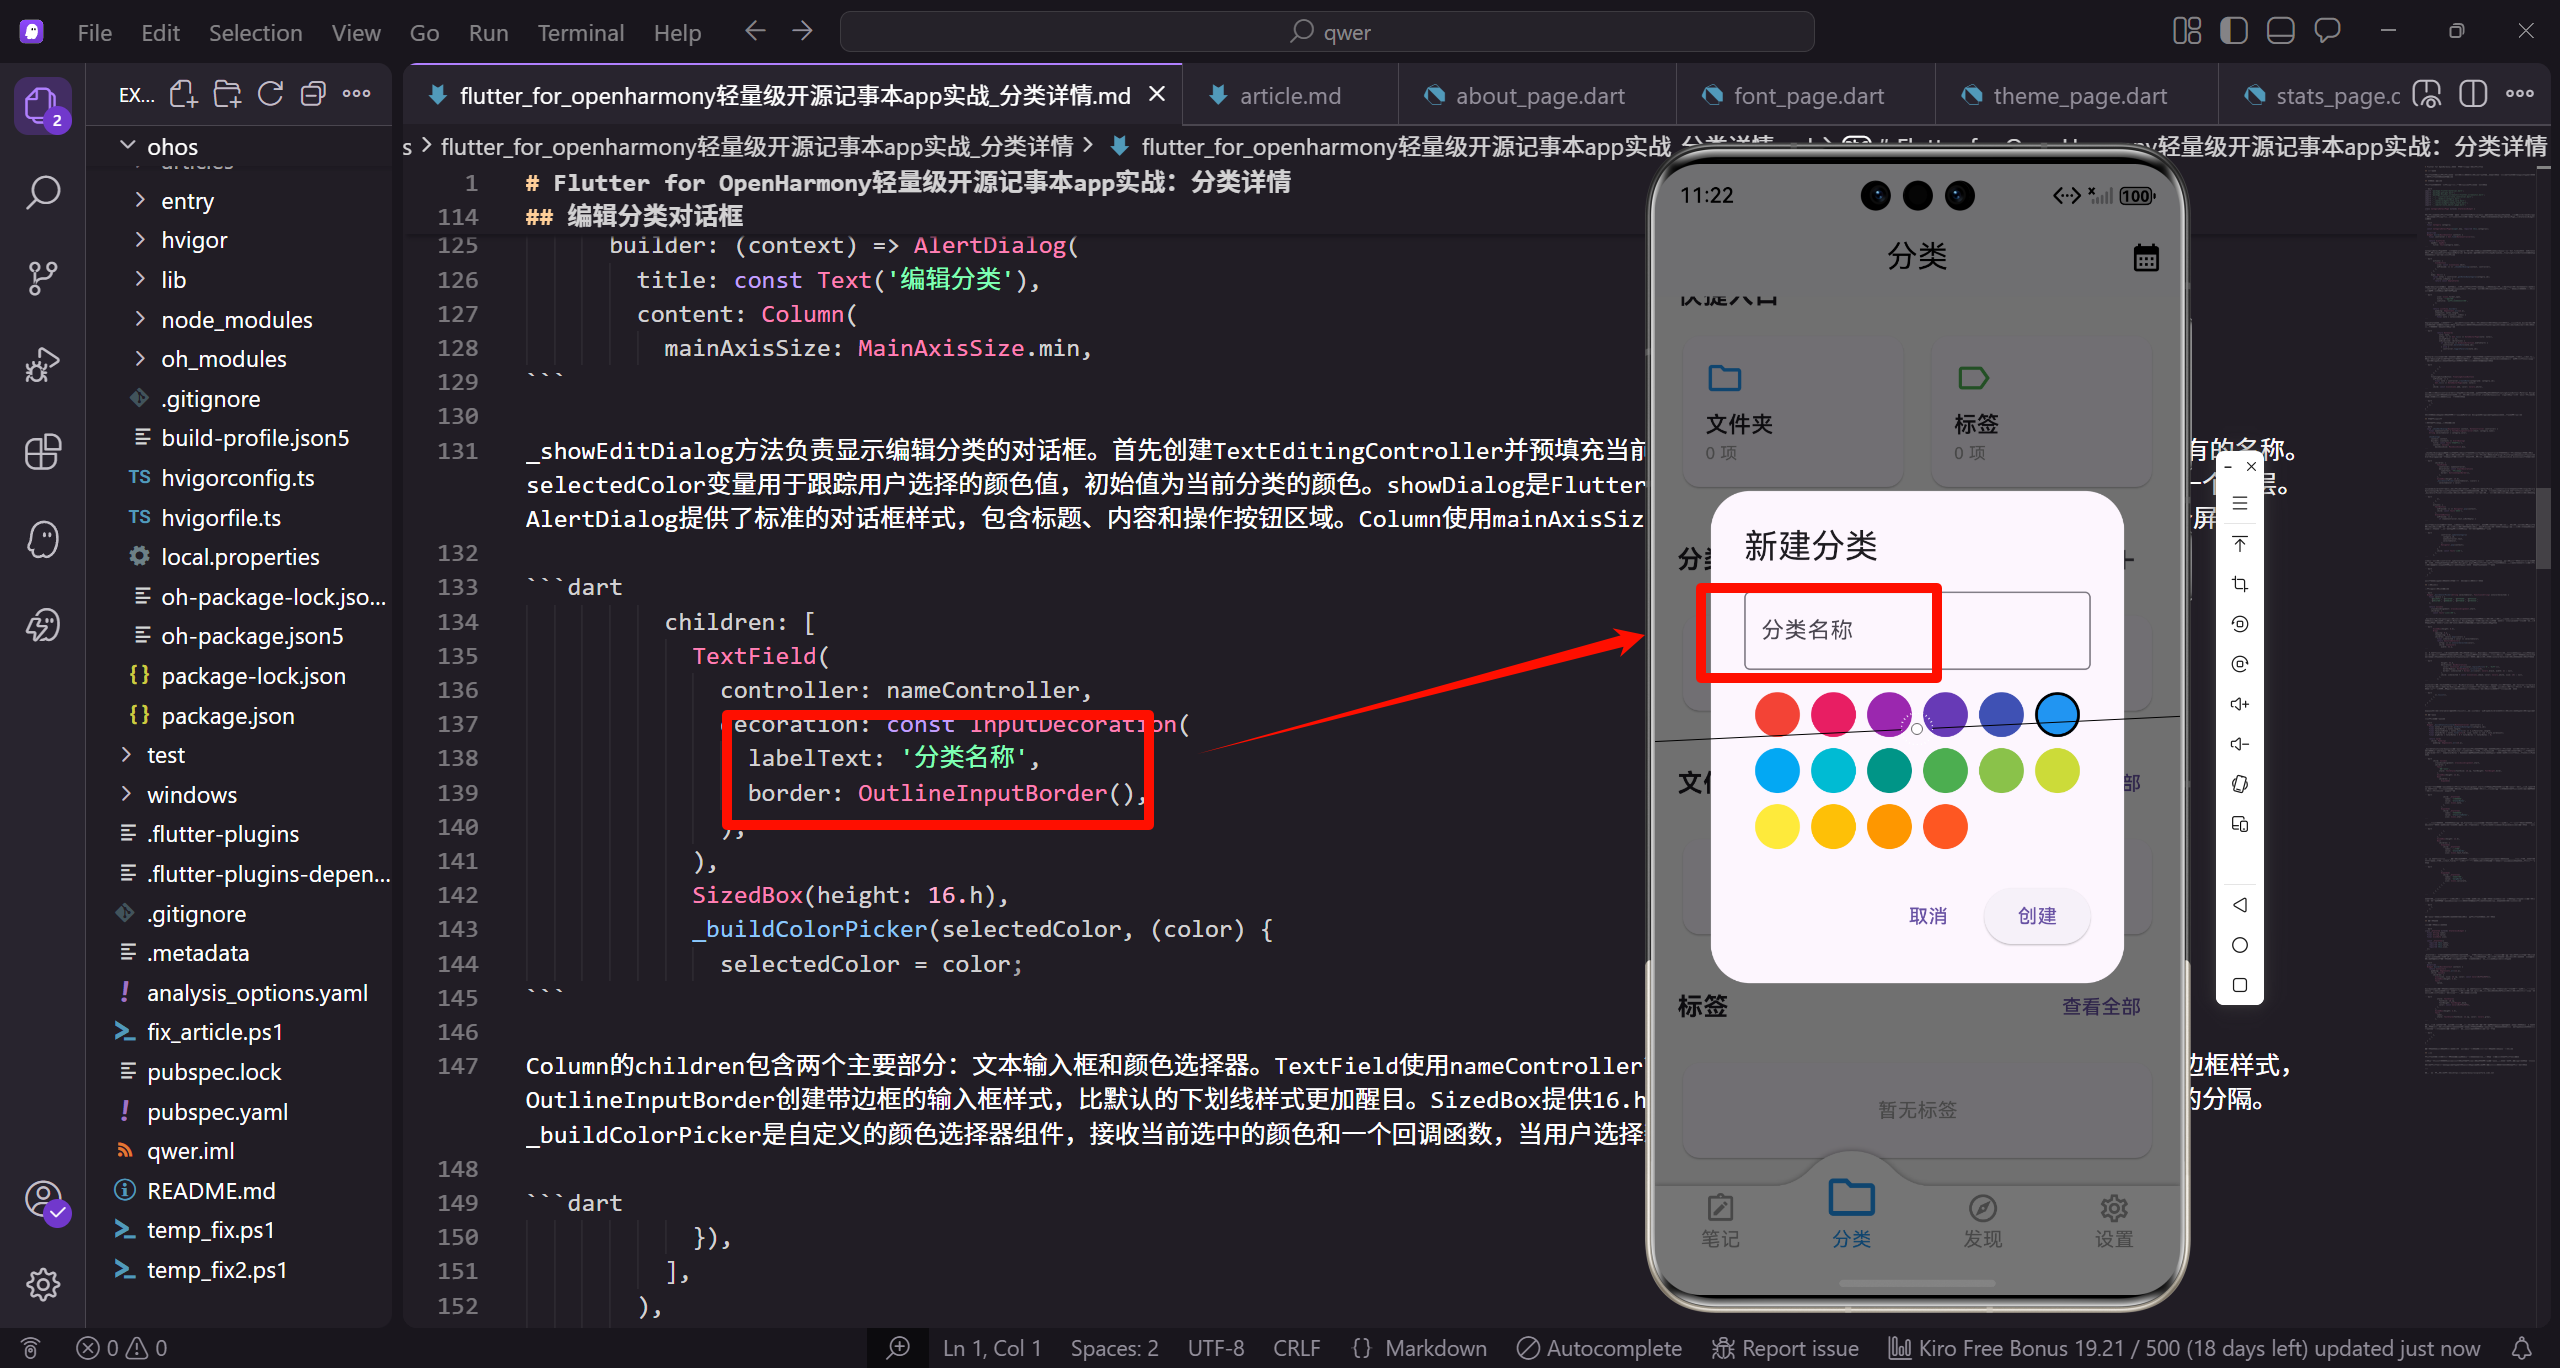This screenshot has width=2560, height=1368.
Task: Expand the entry folder
Action: point(187,201)
